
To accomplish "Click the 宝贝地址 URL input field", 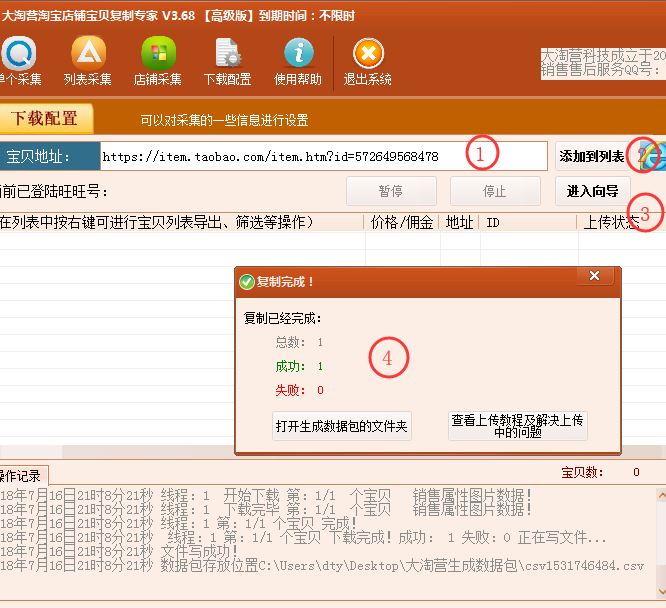I will 324,156.
